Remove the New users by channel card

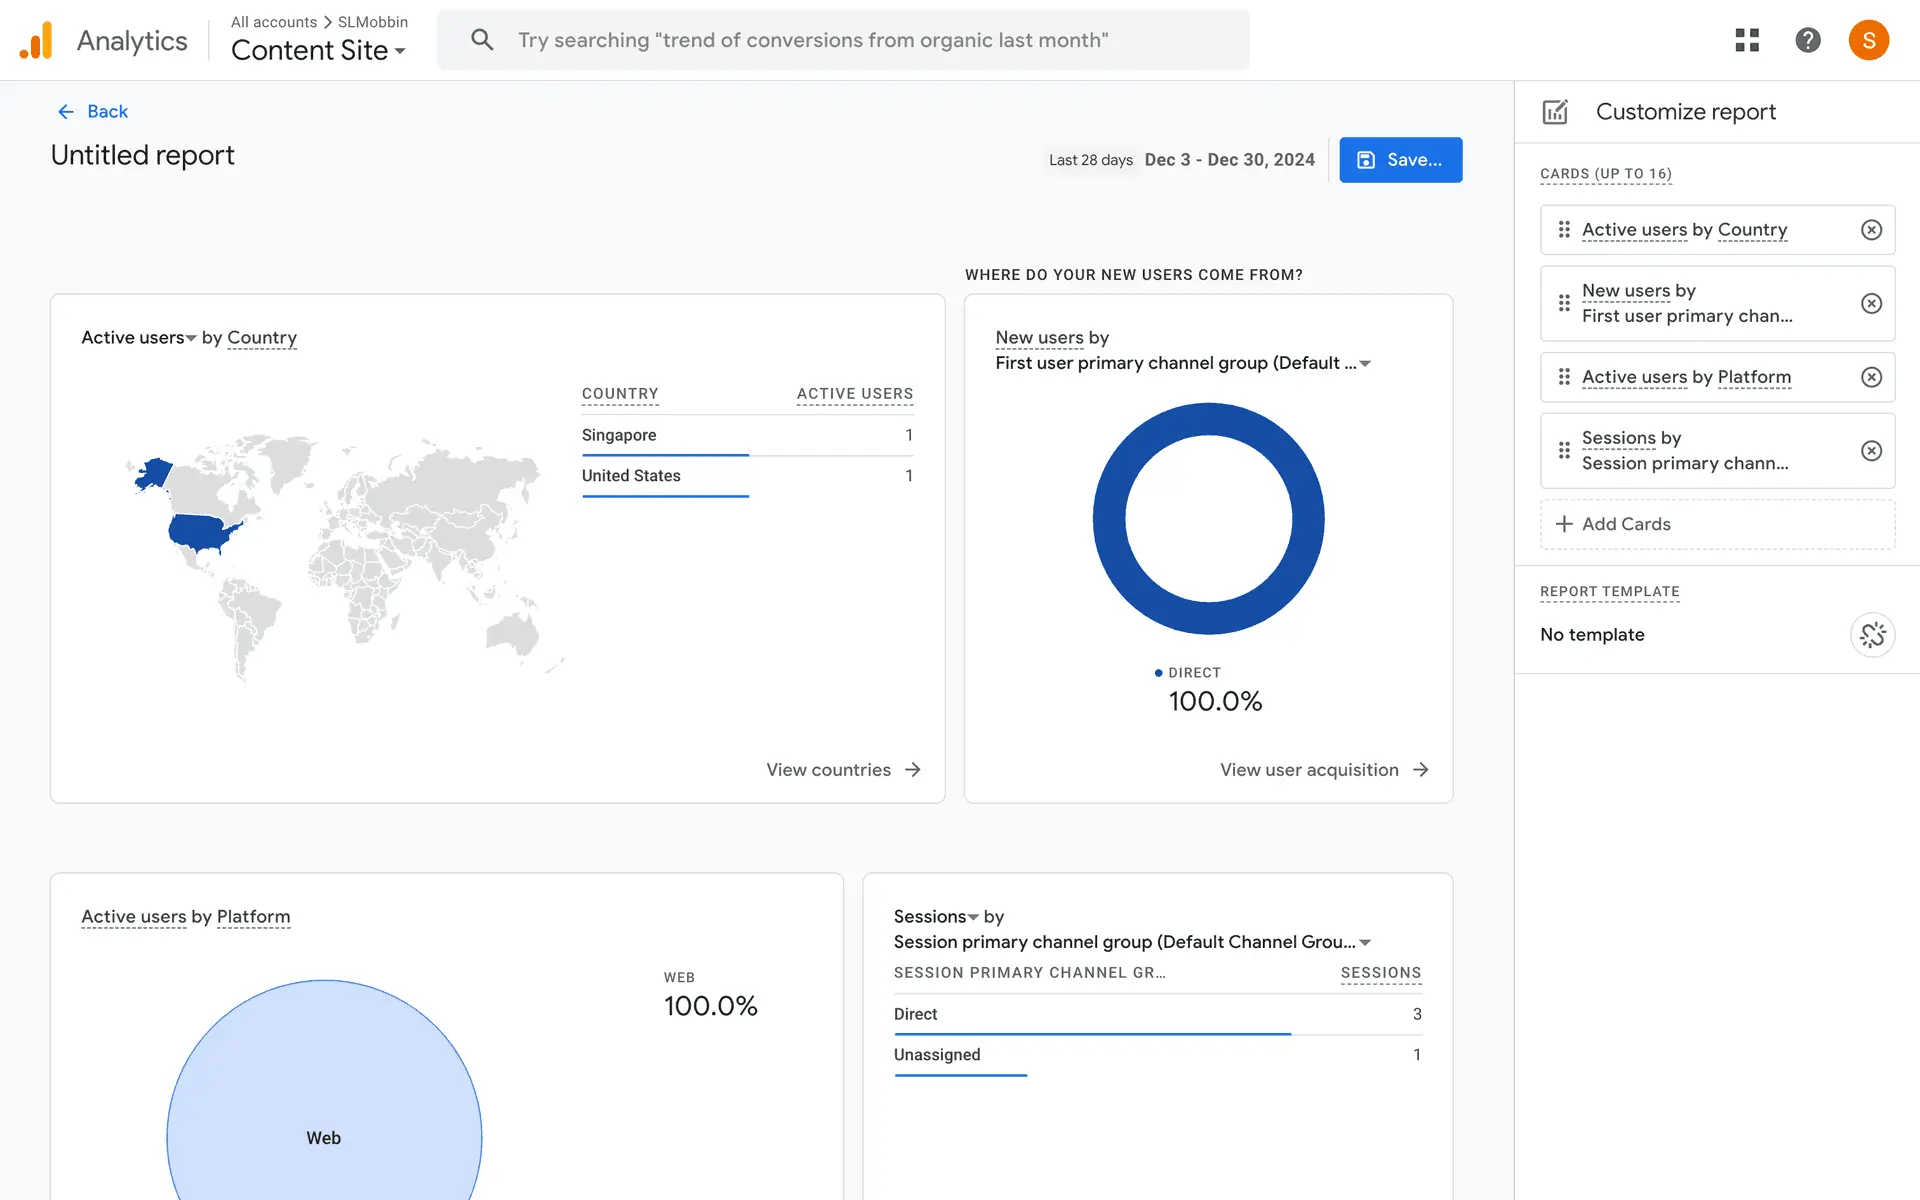(x=1871, y=303)
